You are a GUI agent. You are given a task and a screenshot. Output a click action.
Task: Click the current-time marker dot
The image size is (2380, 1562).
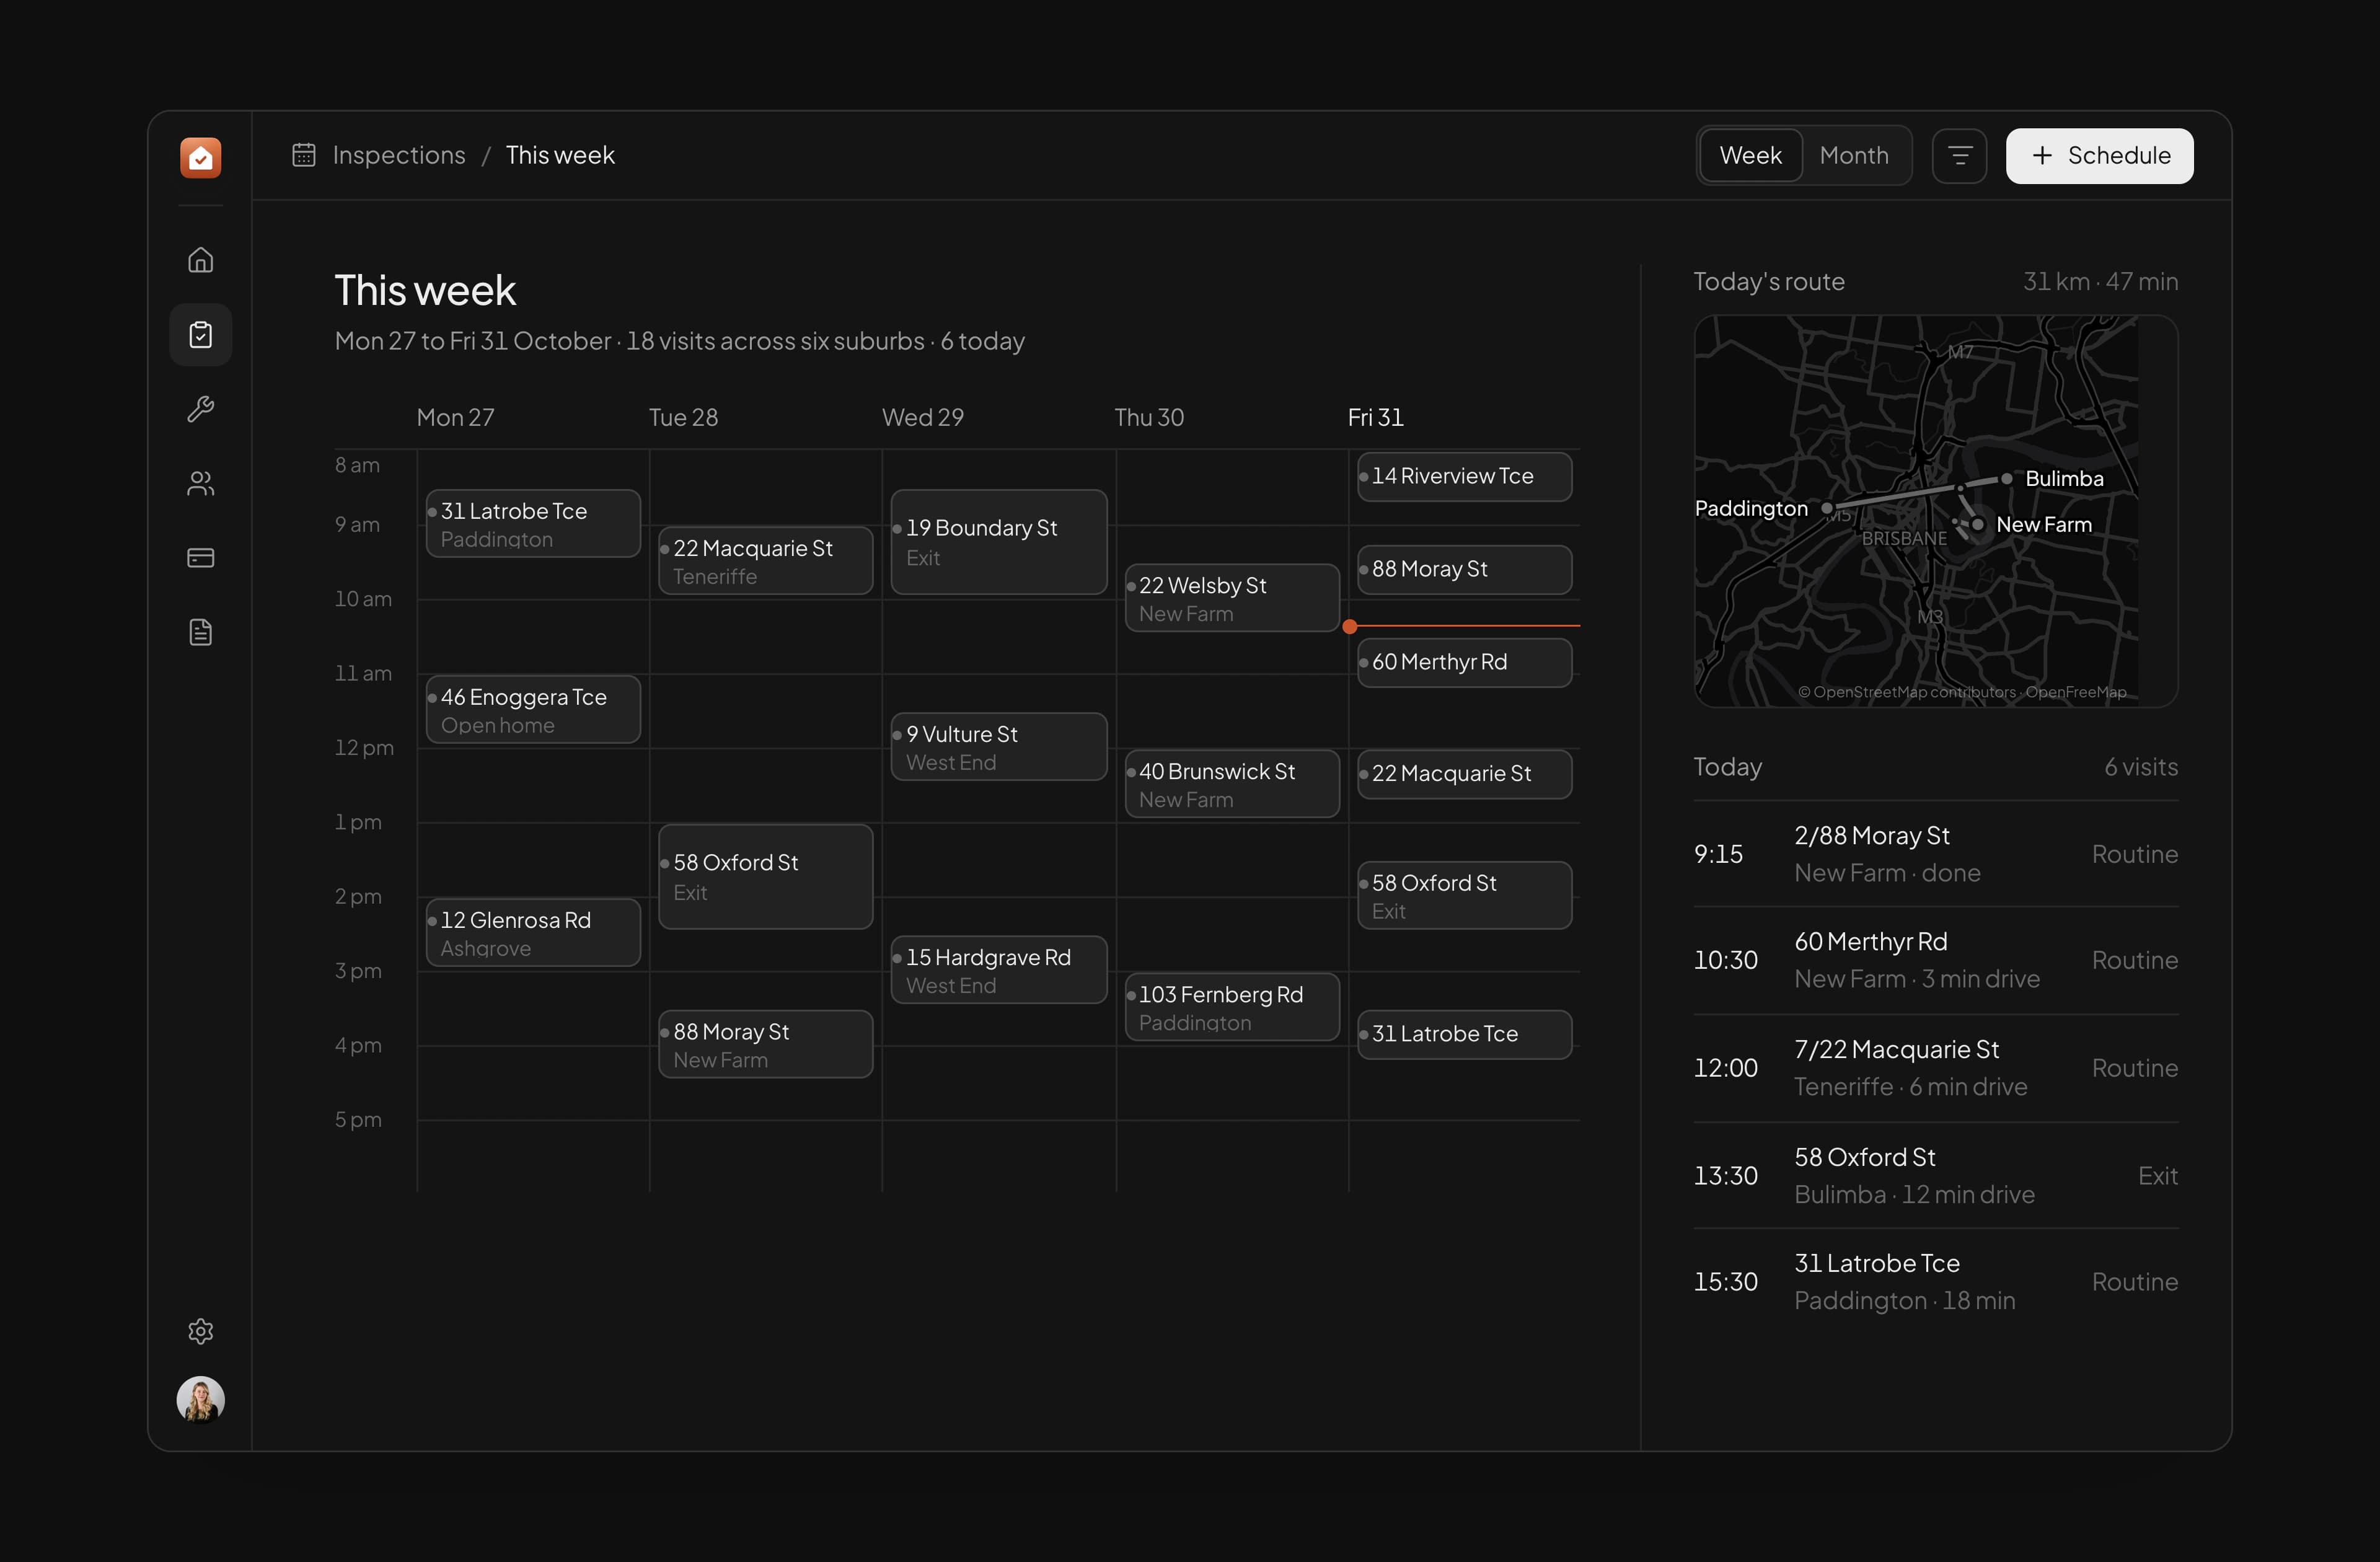[x=1349, y=626]
